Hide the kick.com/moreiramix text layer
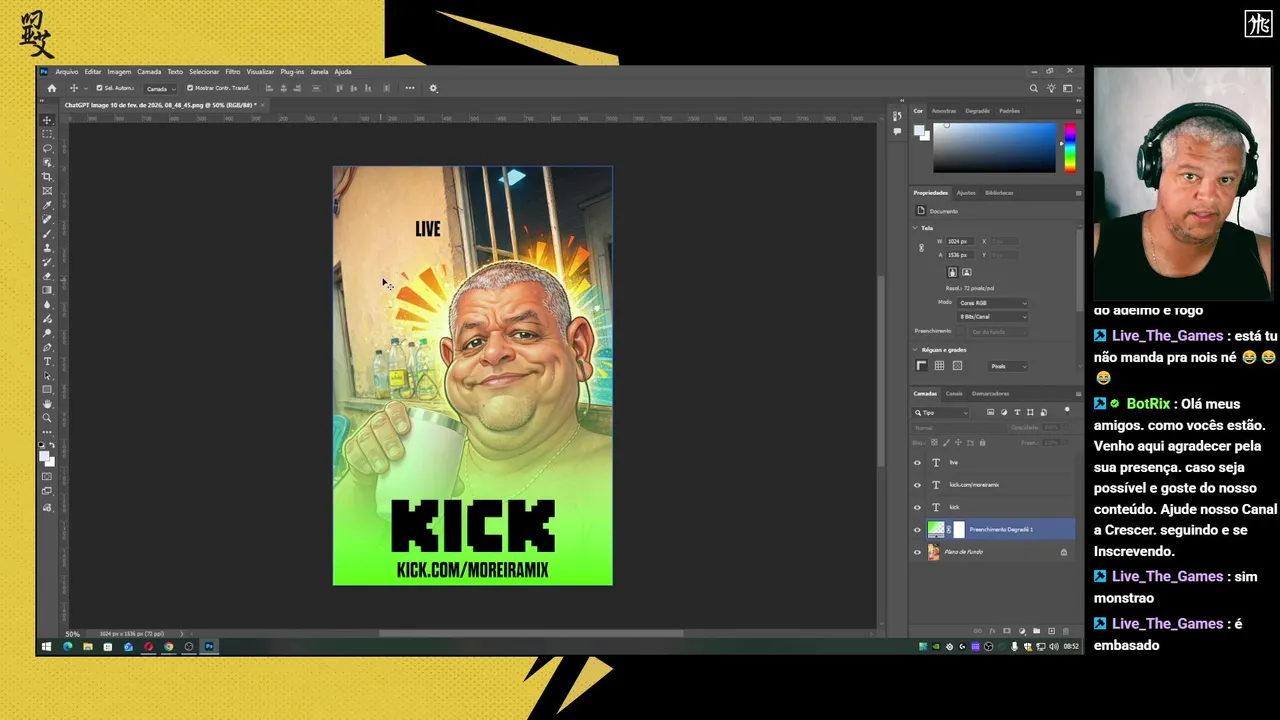 917,485
